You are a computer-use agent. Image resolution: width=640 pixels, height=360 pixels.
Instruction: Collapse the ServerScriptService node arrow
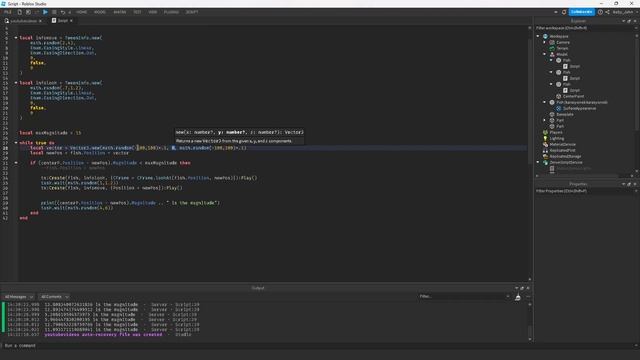pos(538,162)
